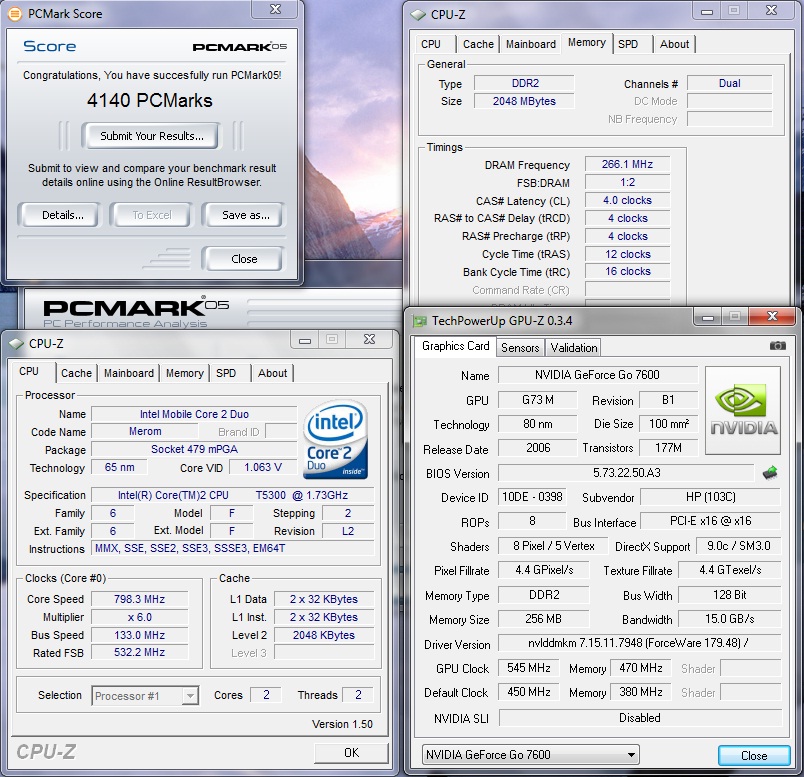
Task: Click the GPU-Z camera screenshot icon
Action: (x=777, y=346)
